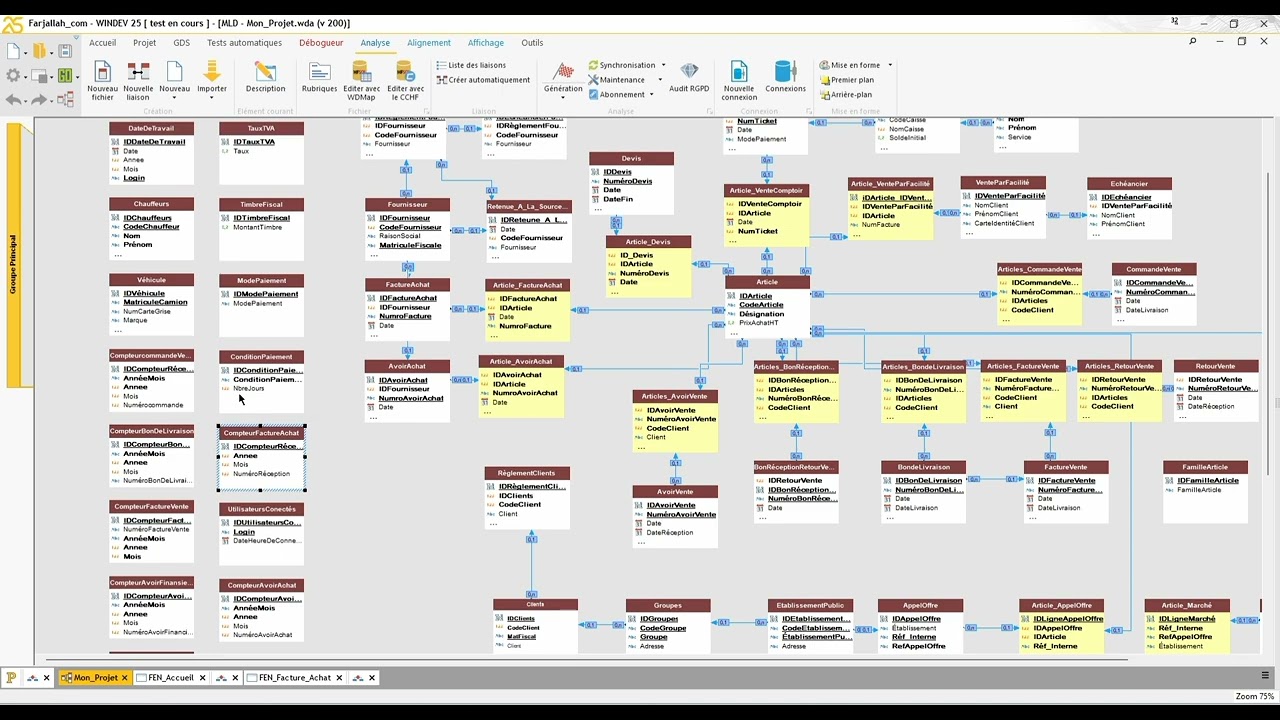Select the Fournisseur table header
Image resolution: width=1280 pixels, height=720 pixels.
pos(408,204)
